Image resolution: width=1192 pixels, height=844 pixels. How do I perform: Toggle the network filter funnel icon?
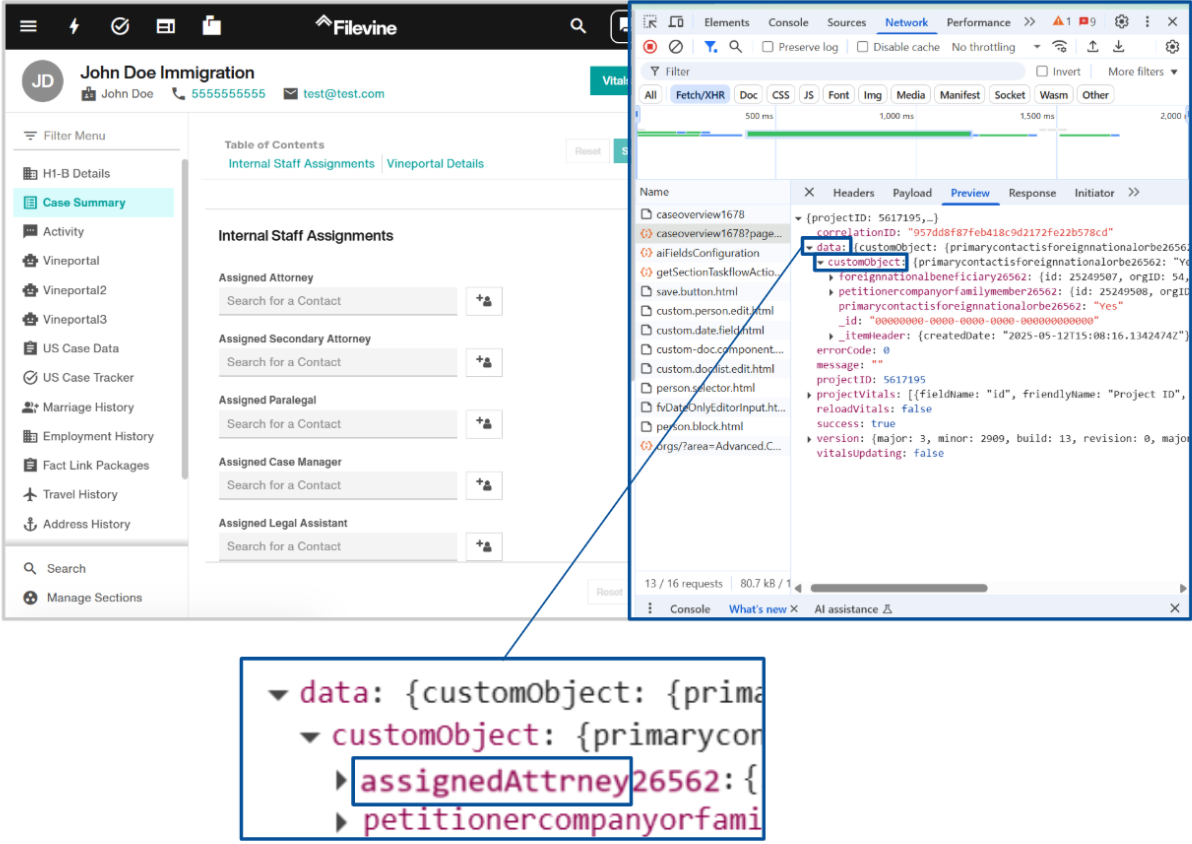pos(710,46)
